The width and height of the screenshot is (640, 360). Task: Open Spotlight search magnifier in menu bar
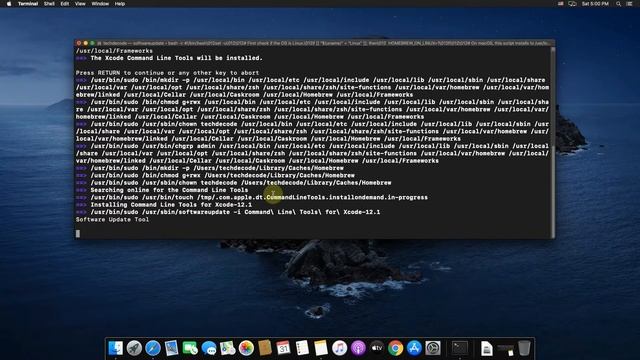click(618, 4)
